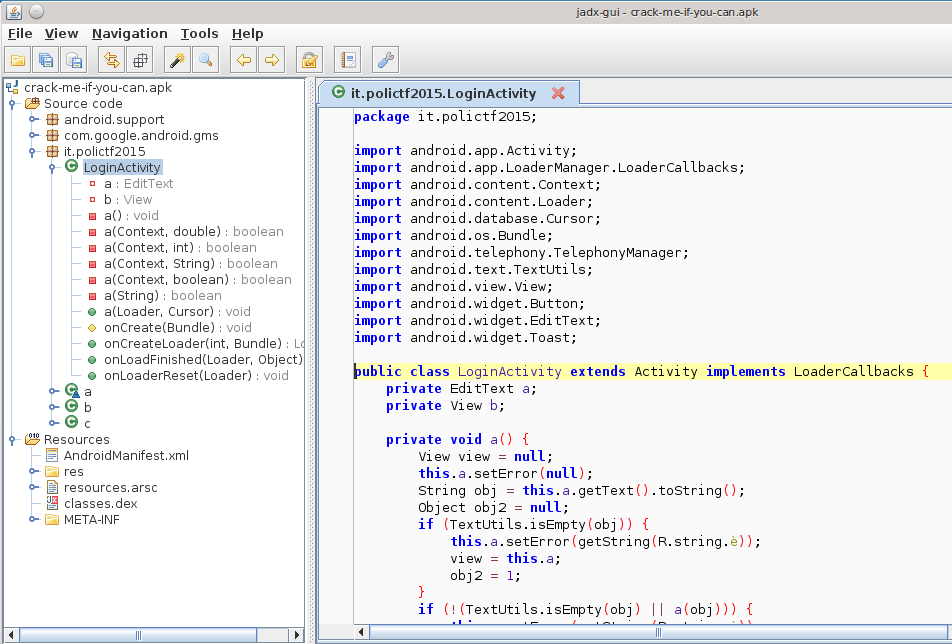Collapse the LoginActivity class node
Screen dimensions: 952x644
tap(51, 168)
